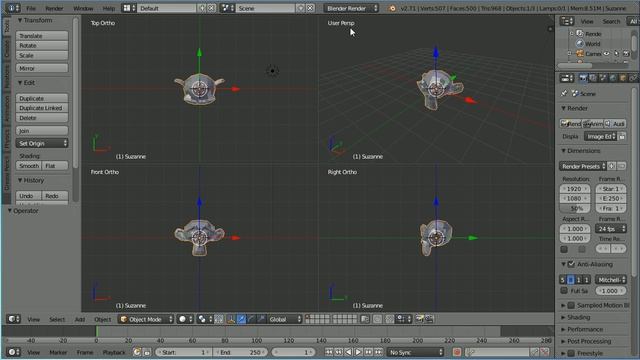
Task: Play animation forward in timeline
Action: pos(358,352)
